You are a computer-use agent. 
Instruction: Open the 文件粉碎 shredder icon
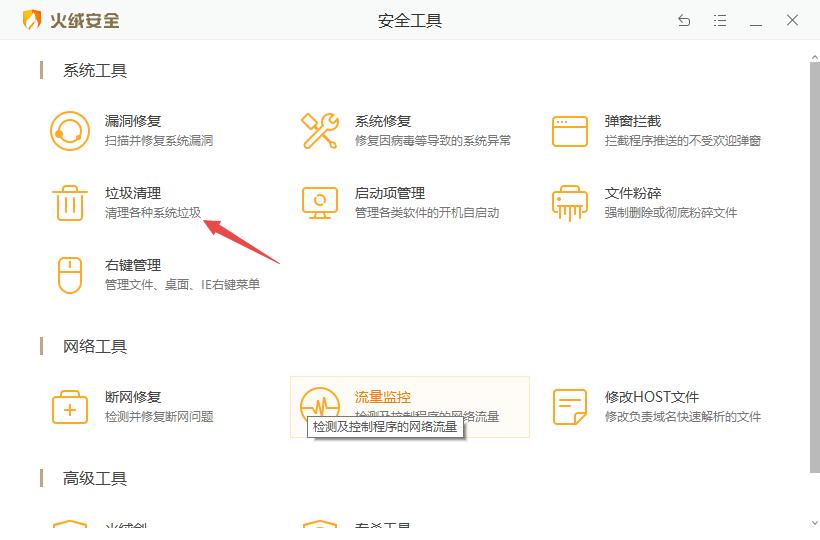point(570,203)
